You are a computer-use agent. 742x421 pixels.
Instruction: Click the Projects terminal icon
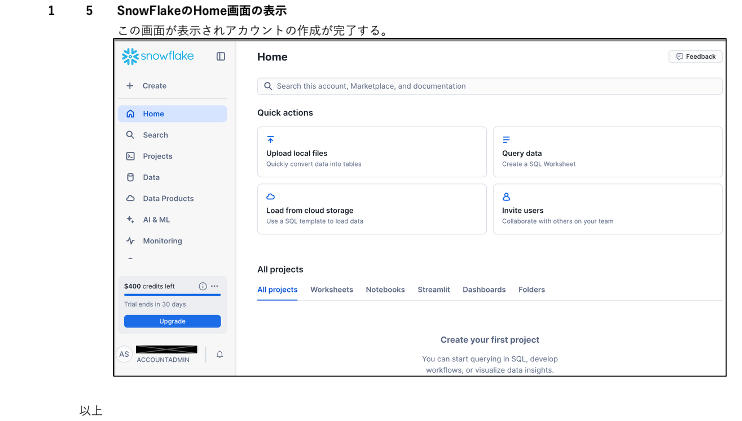click(x=130, y=156)
